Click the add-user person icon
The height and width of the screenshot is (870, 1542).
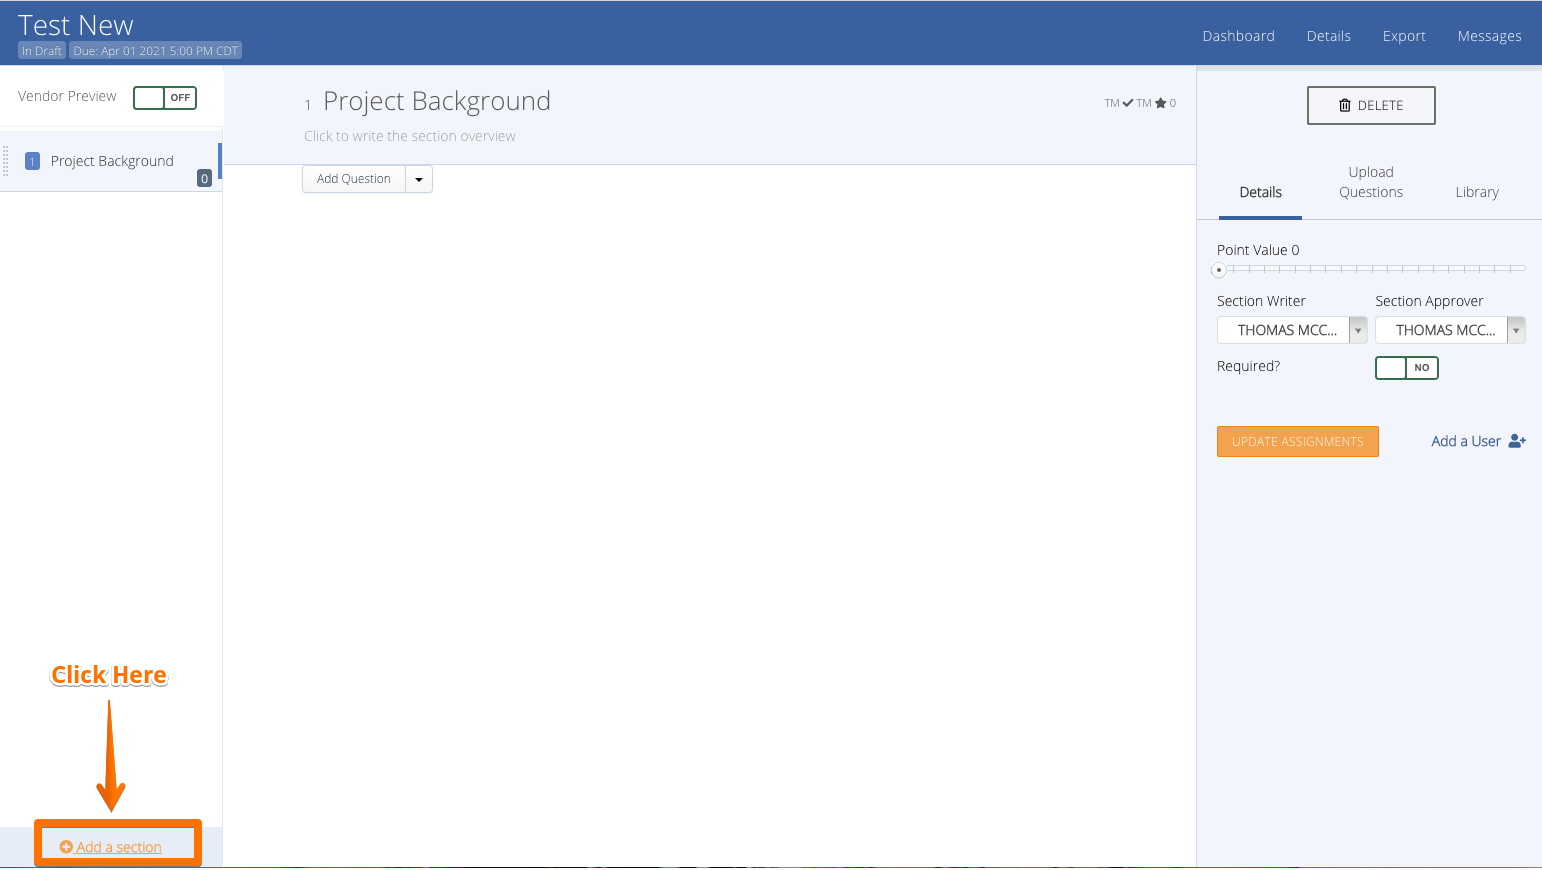(x=1517, y=441)
